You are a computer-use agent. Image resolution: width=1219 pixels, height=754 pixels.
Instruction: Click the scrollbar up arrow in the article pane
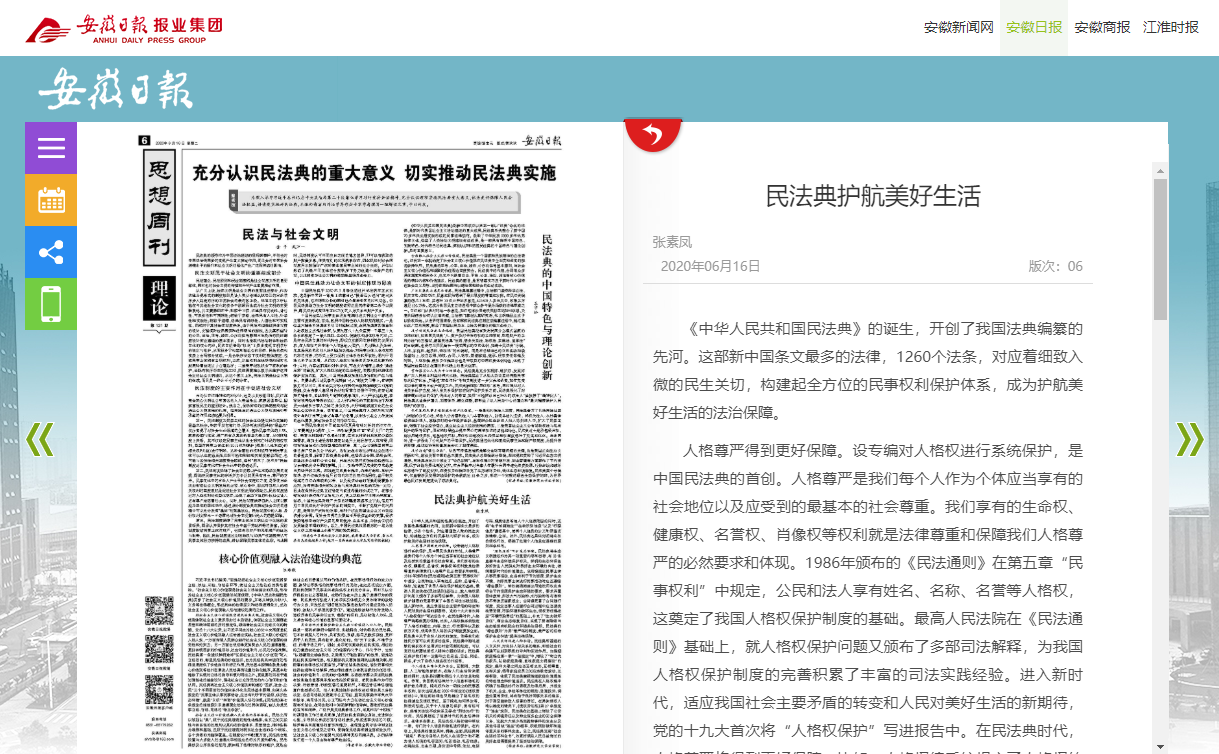[1160, 170]
